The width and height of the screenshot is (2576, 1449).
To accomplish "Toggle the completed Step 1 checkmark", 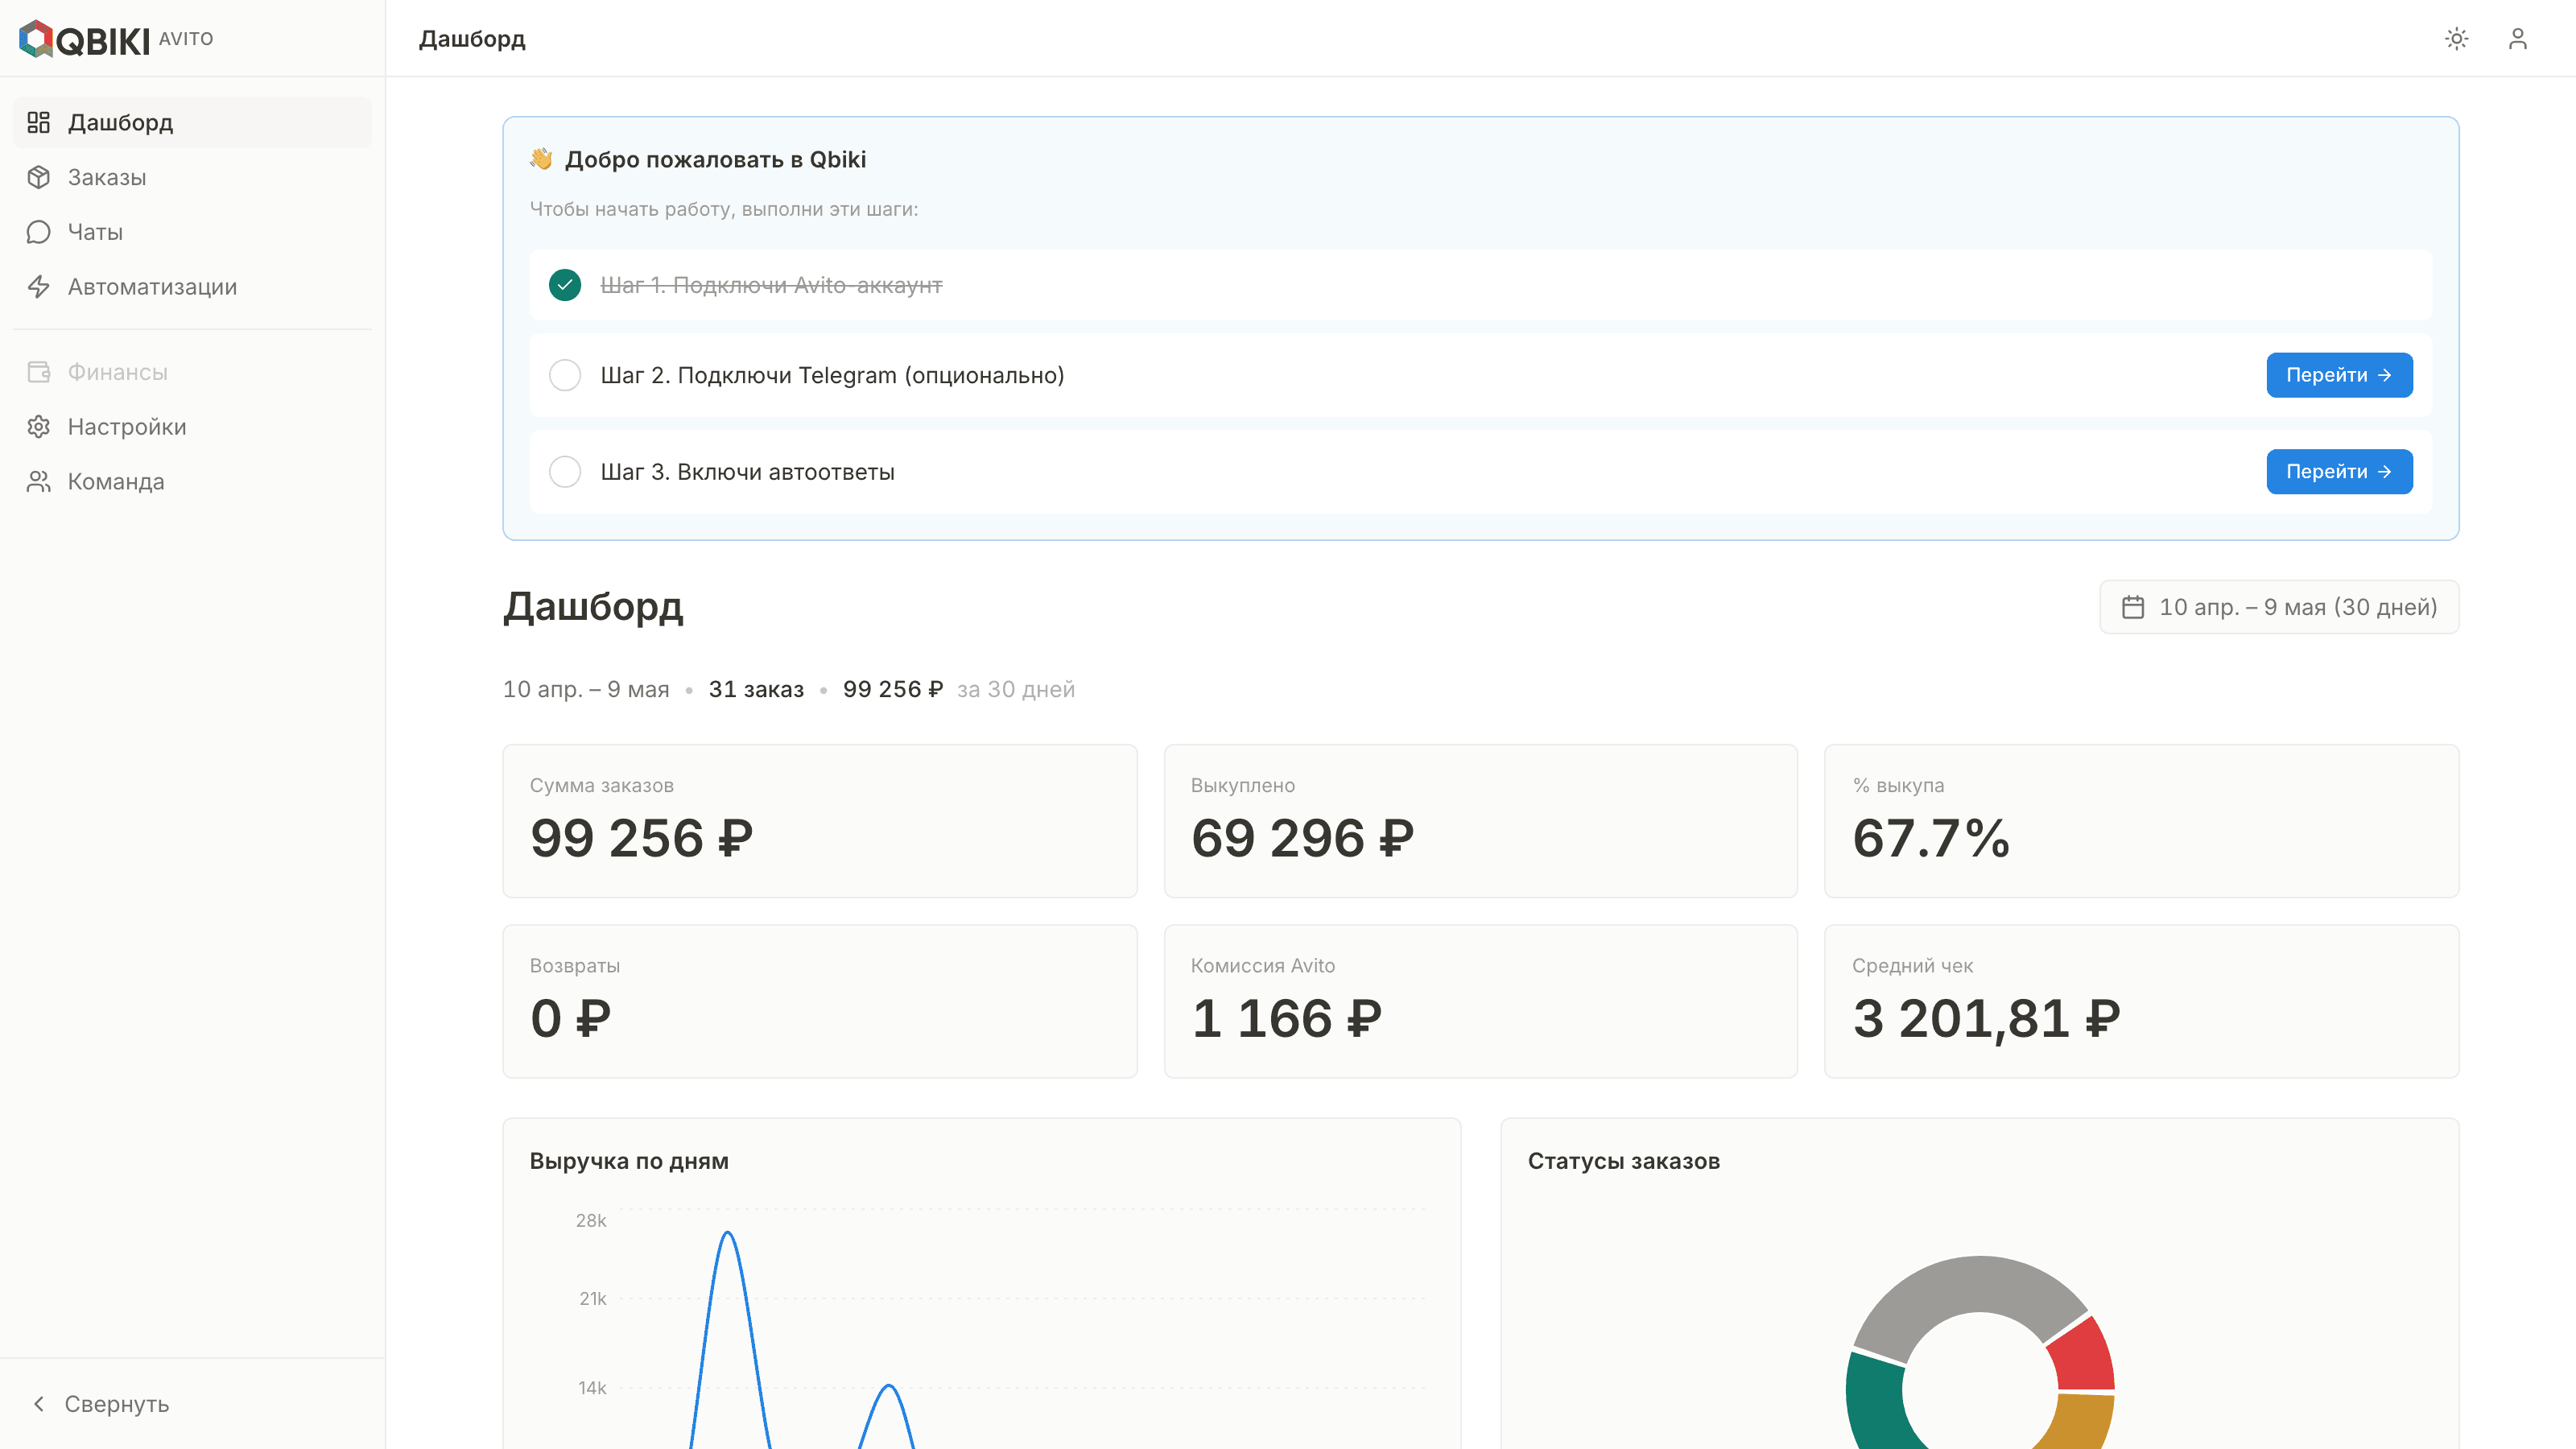I will tap(565, 285).
